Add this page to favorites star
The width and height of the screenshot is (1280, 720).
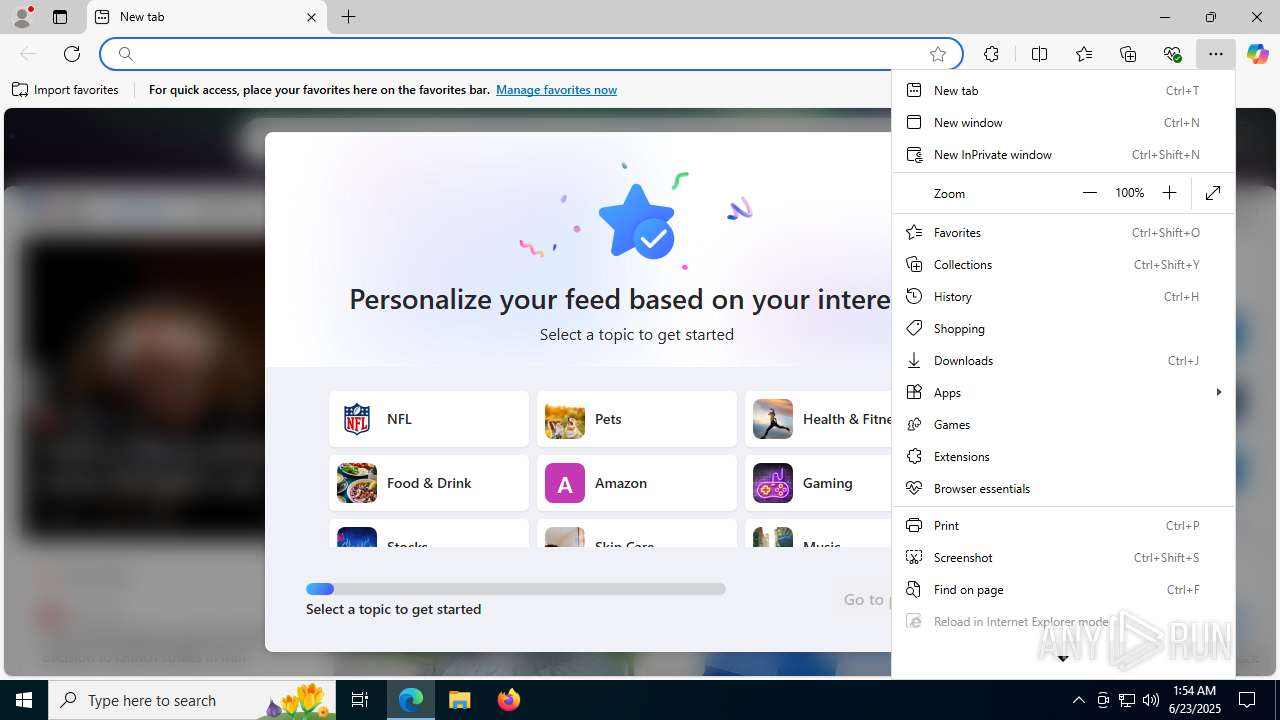(937, 54)
